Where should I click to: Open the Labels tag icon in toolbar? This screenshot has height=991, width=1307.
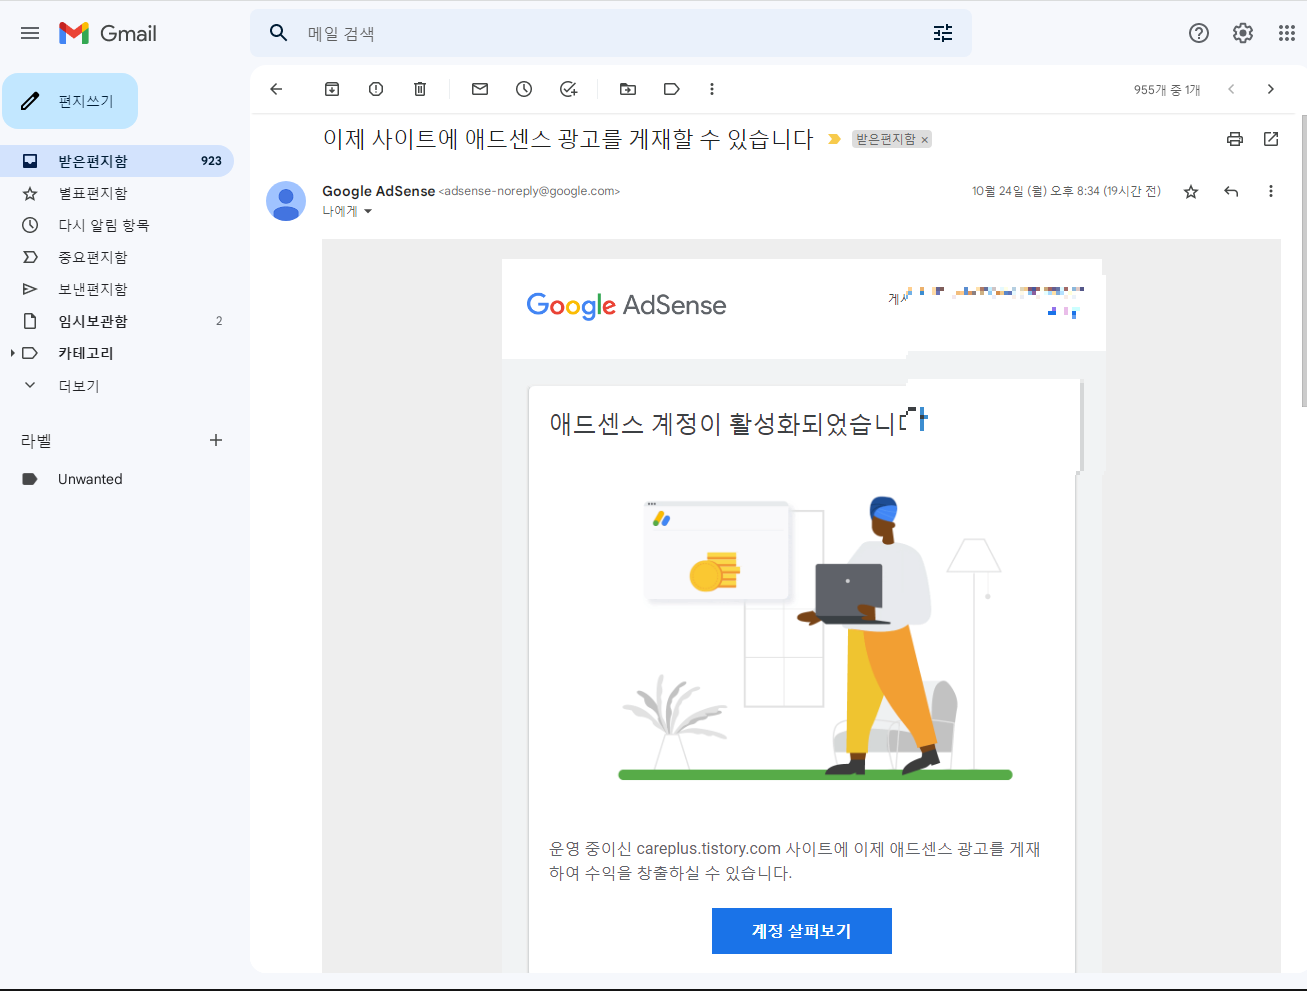click(x=672, y=89)
